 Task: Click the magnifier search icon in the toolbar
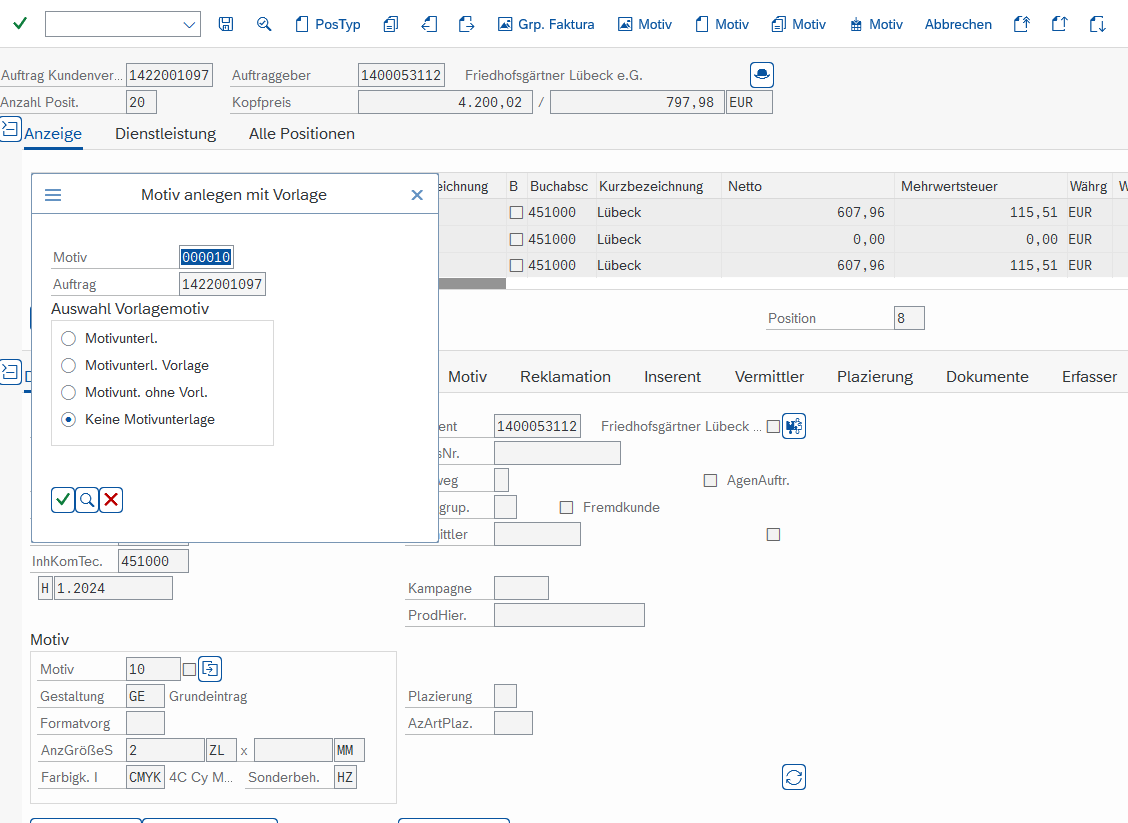[264, 24]
